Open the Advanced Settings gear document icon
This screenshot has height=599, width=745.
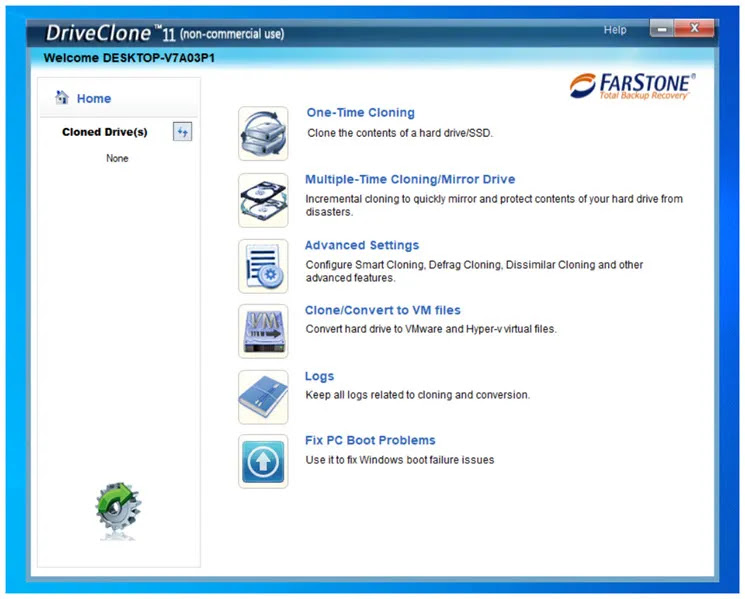pos(263,266)
